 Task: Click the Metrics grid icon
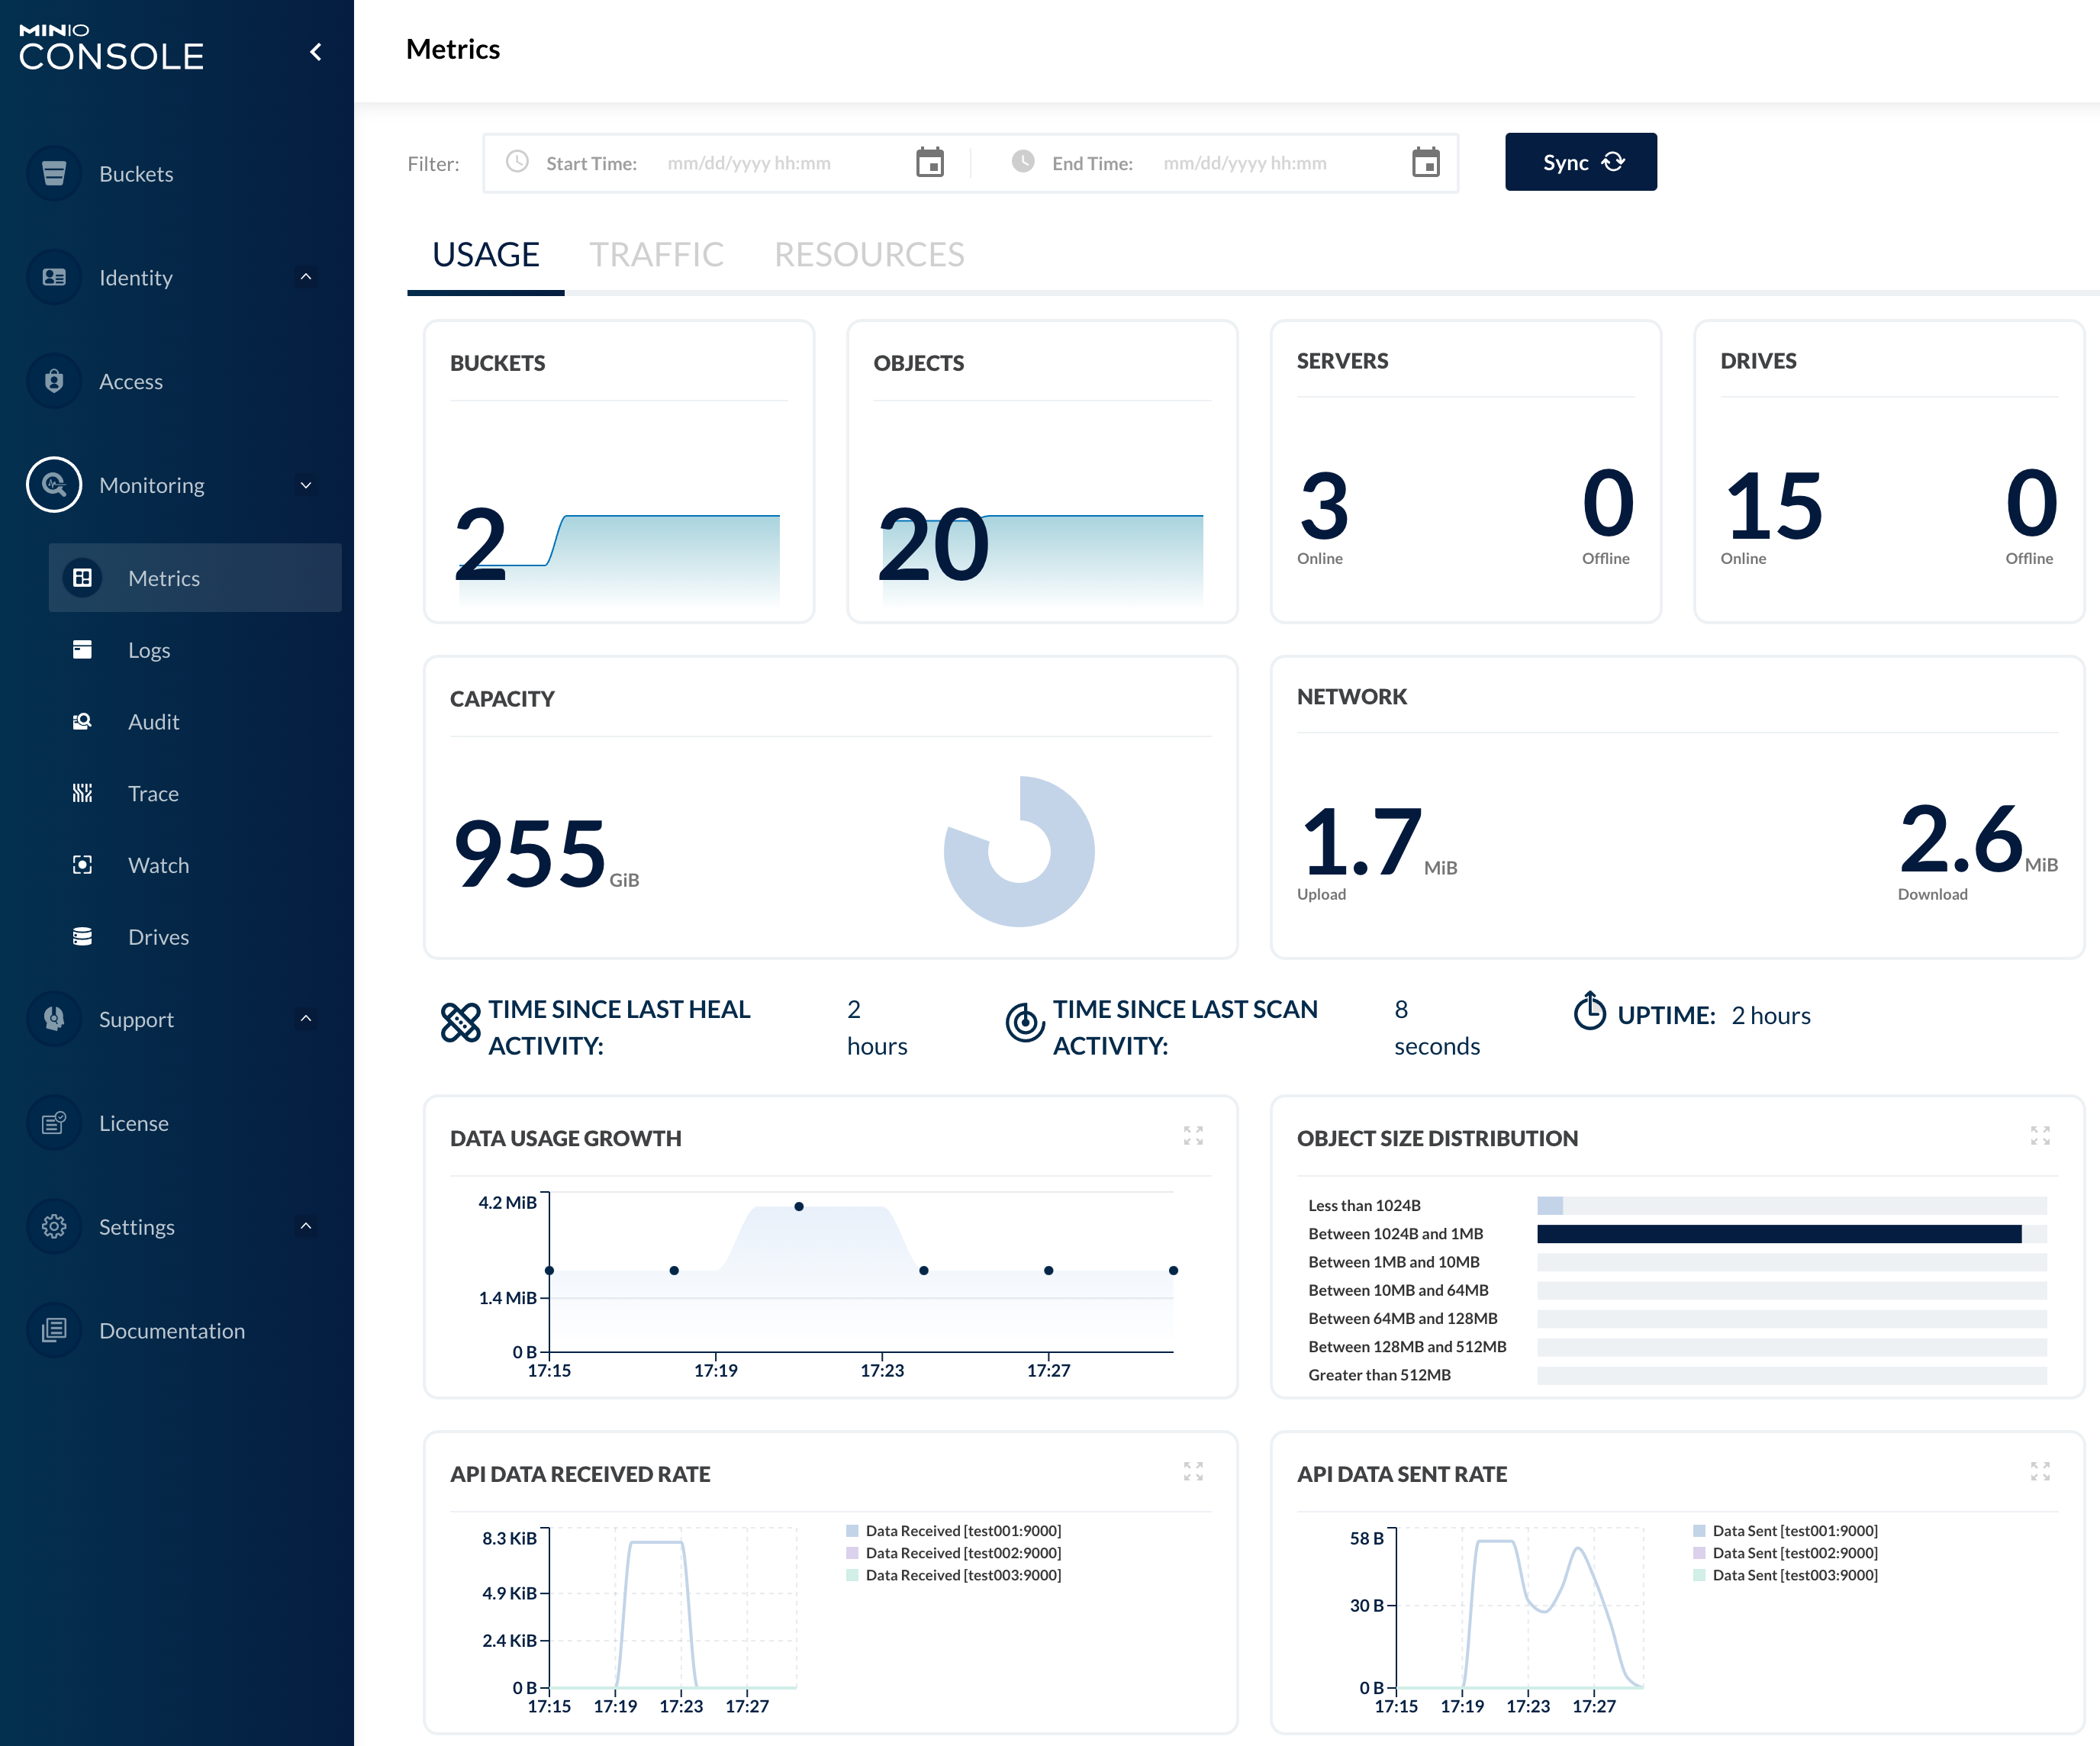coord(83,578)
